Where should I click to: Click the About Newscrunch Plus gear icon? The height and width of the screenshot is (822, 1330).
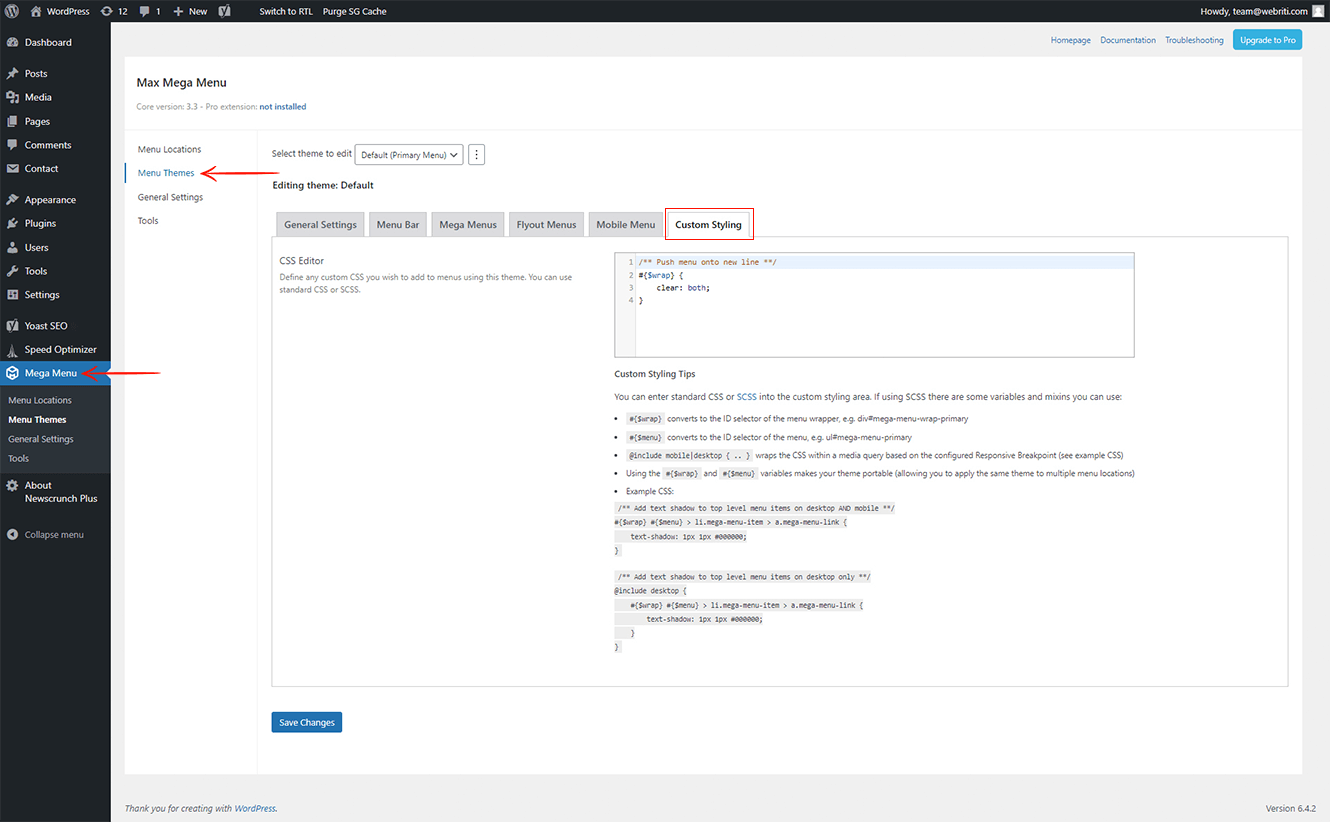pyautogui.click(x=12, y=486)
